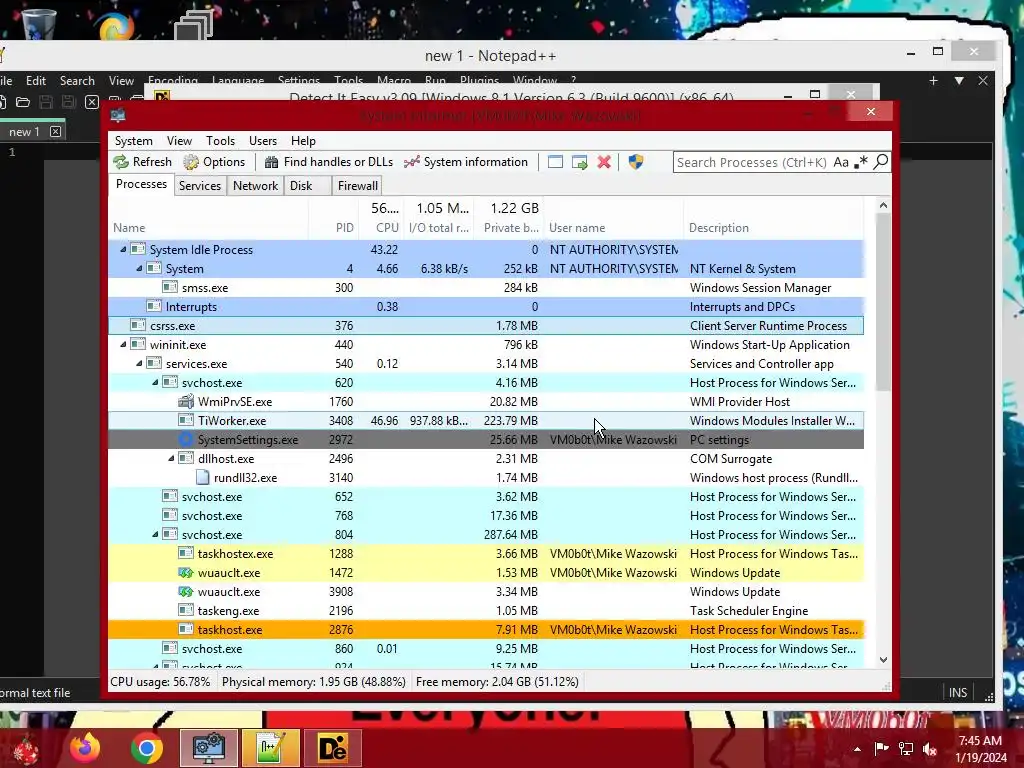The width and height of the screenshot is (1024, 768).
Task: Open Google Chrome from the taskbar
Action: tap(146, 748)
